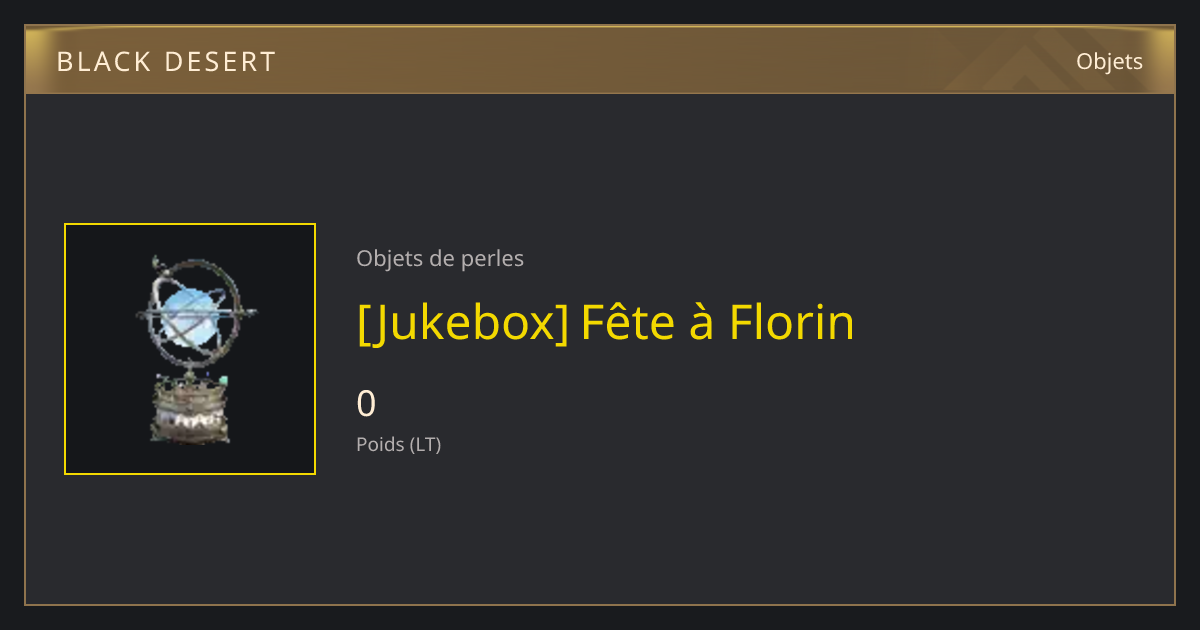
Task: Go to BLACK DESERT home title
Action: (166, 62)
